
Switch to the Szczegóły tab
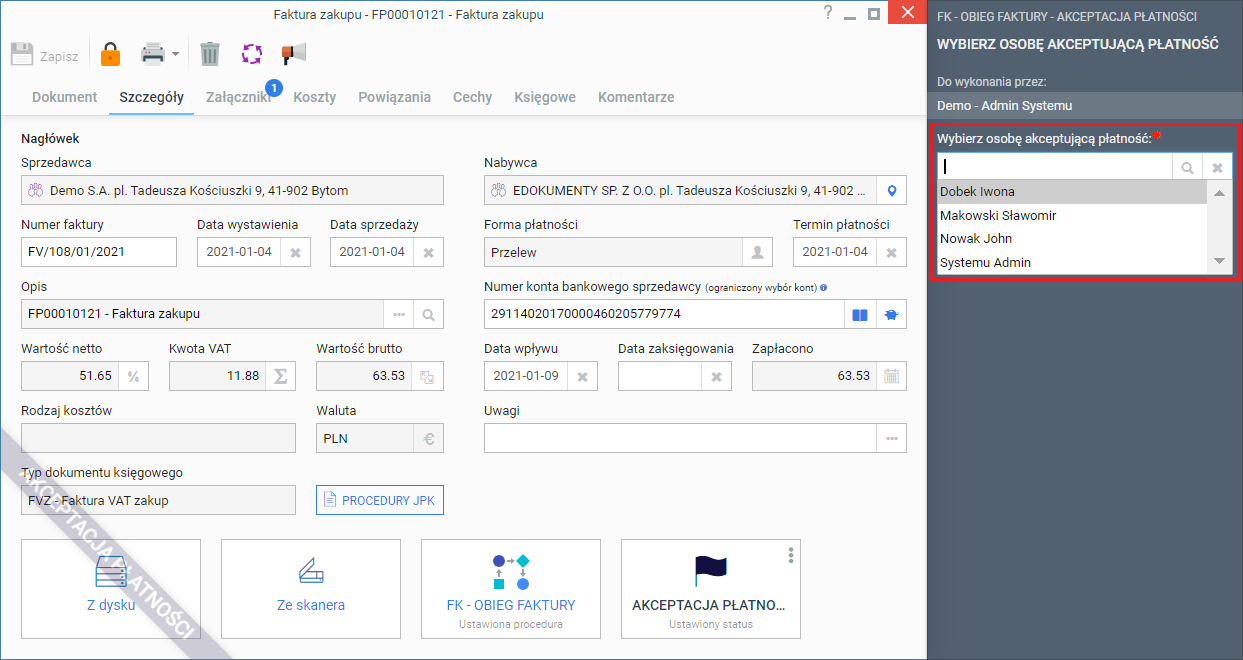[x=151, y=97]
